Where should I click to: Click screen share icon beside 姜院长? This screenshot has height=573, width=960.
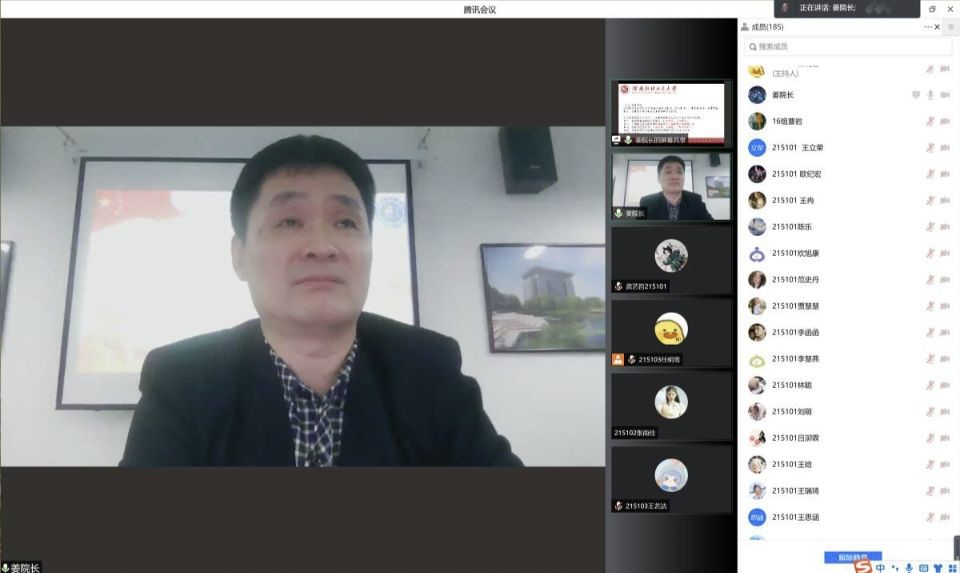click(x=916, y=95)
